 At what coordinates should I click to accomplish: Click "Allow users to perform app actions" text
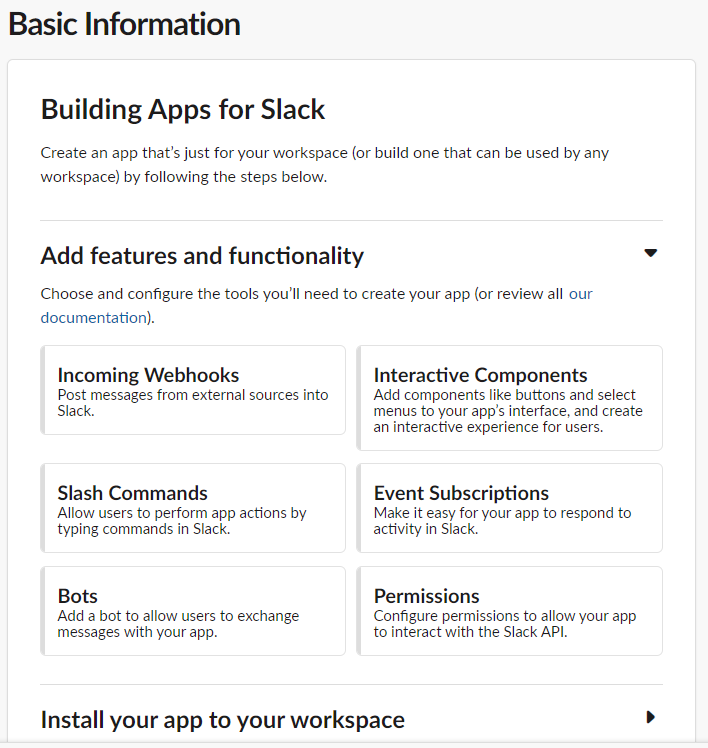(x=182, y=520)
